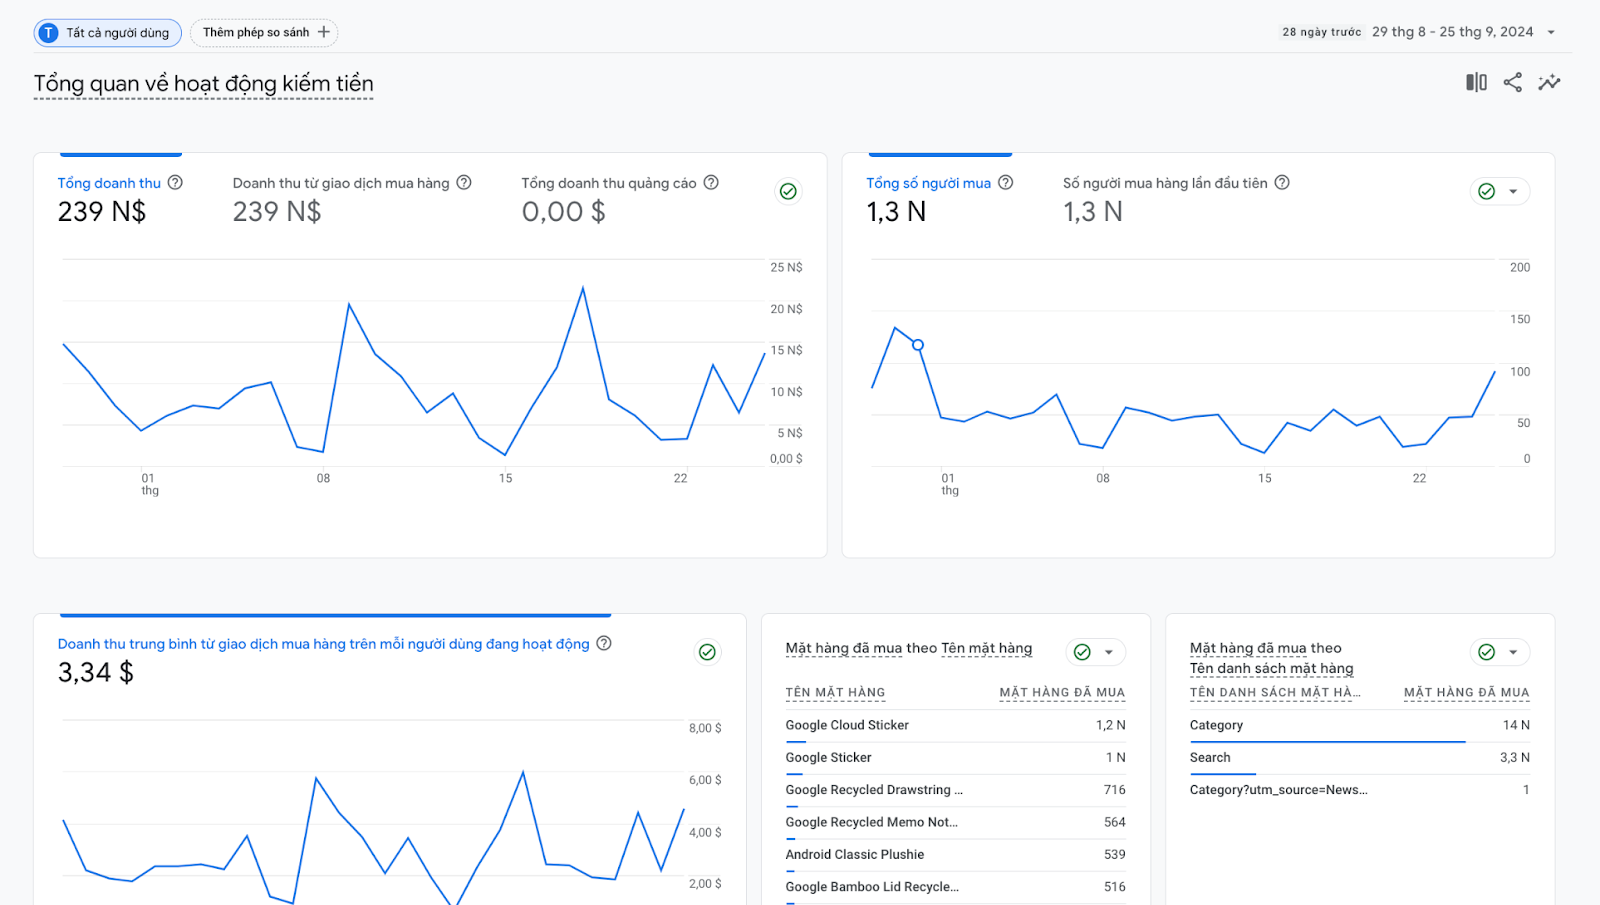Open Insights sparkline icon
The width and height of the screenshot is (1600, 905).
tap(1549, 82)
